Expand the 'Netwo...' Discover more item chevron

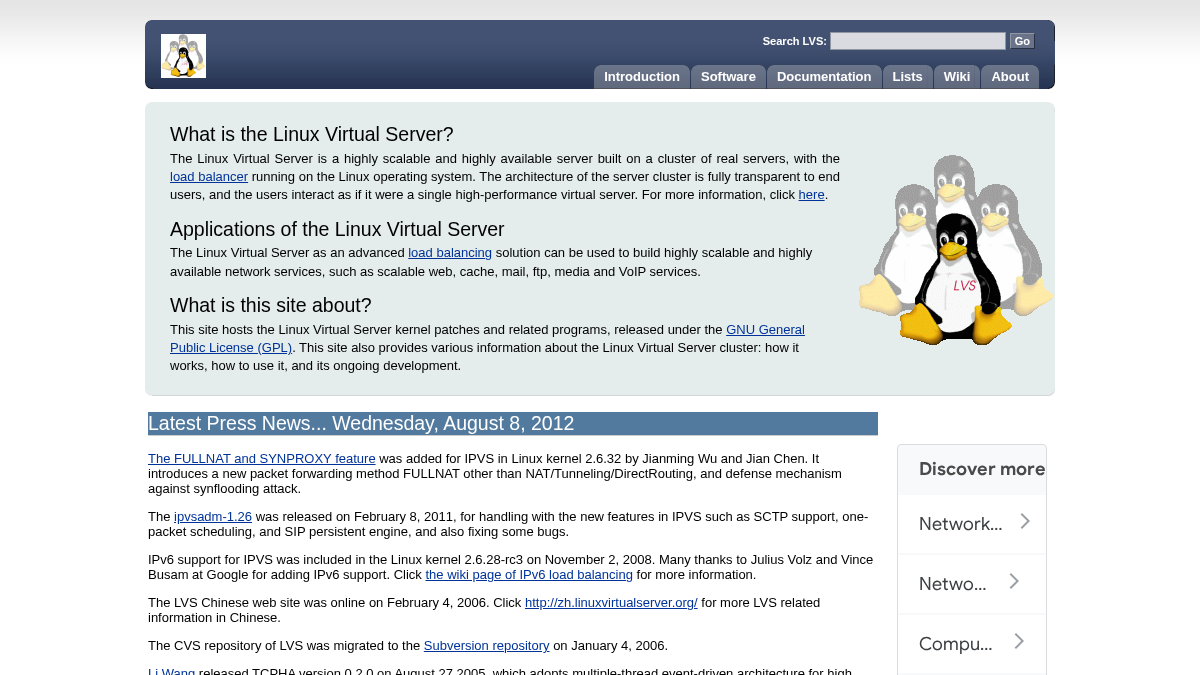tap(1014, 581)
